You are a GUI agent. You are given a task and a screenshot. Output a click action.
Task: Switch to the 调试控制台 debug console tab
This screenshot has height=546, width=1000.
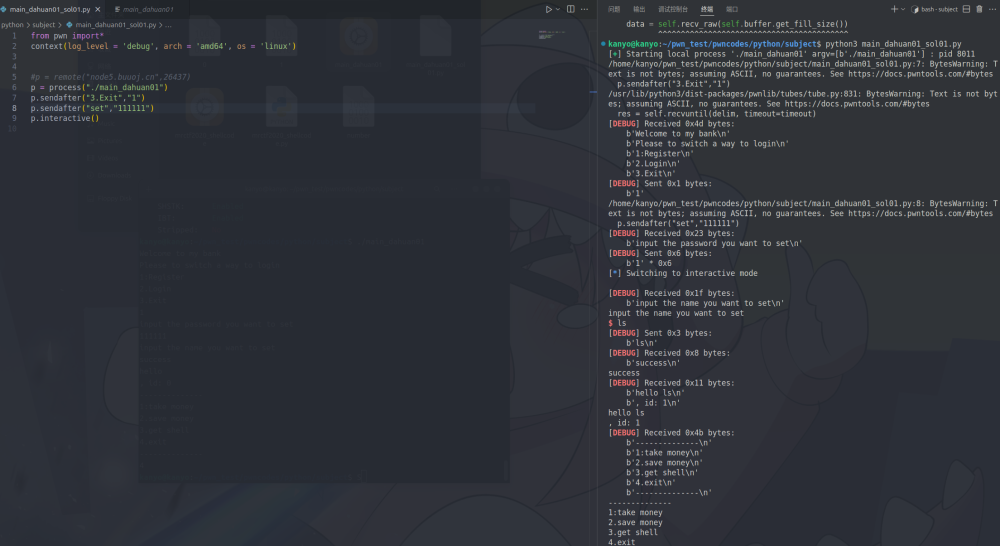pyautogui.click(x=673, y=9)
